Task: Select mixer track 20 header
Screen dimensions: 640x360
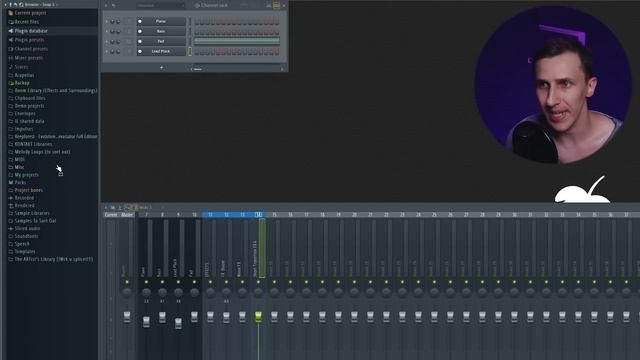Action: [354, 215]
